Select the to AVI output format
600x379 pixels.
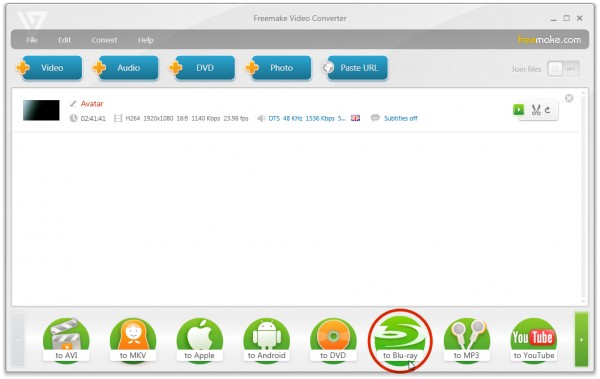[x=66, y=340]
